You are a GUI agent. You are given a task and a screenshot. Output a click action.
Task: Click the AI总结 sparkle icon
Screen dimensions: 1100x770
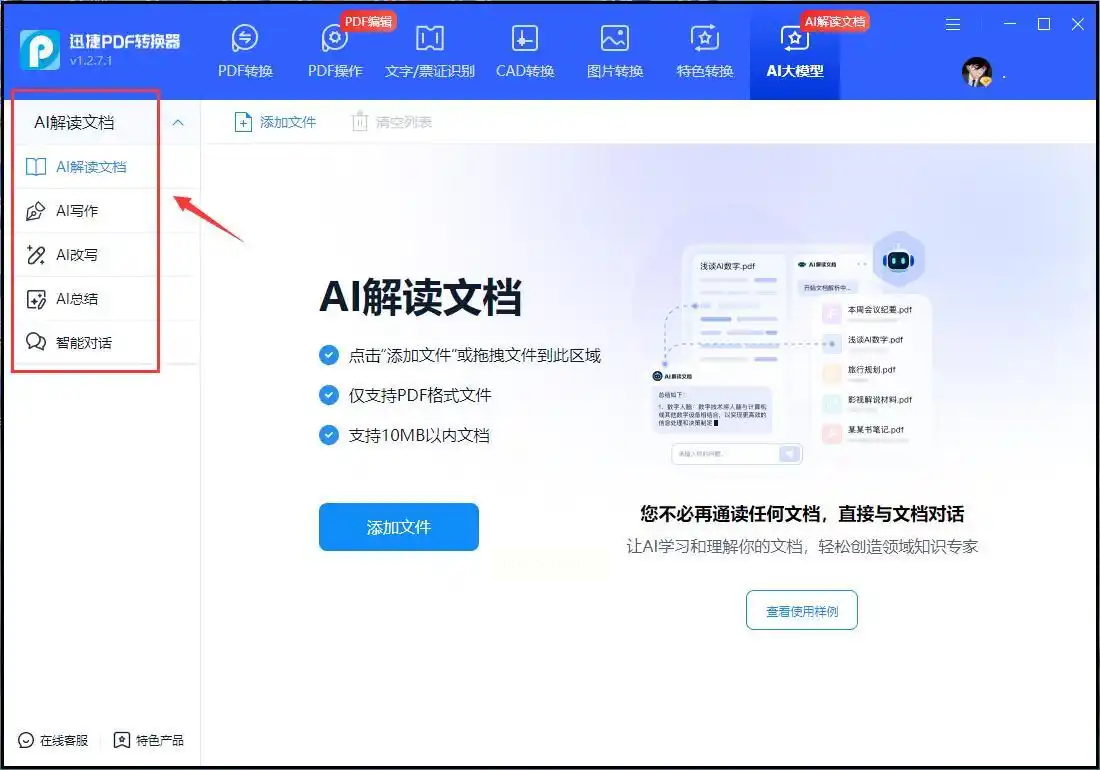click(36, 299)
